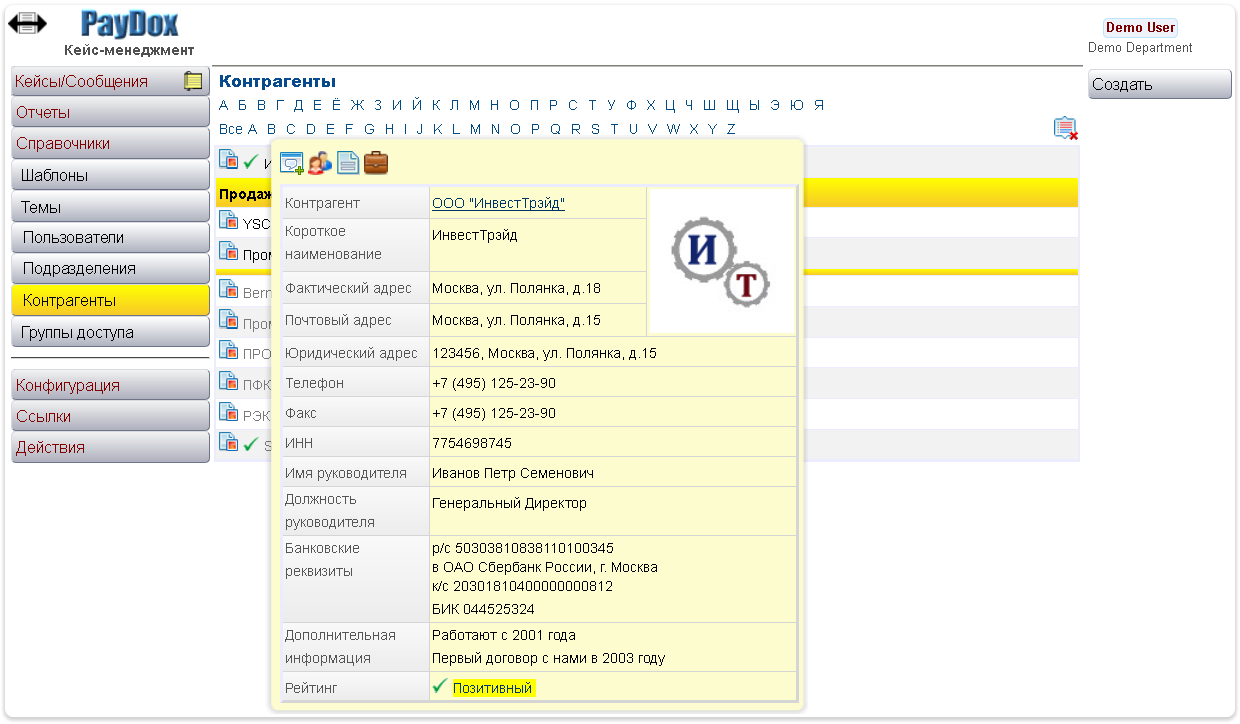Screen dimensions: 1240x724
Task: Click the blue document icon in popup
Action: tap(347, 163)
